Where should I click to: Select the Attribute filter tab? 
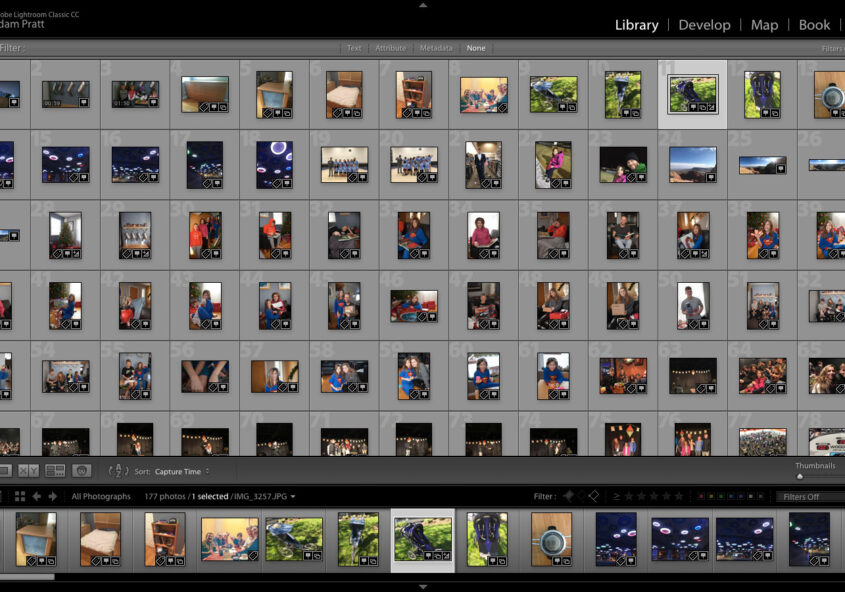390,47
